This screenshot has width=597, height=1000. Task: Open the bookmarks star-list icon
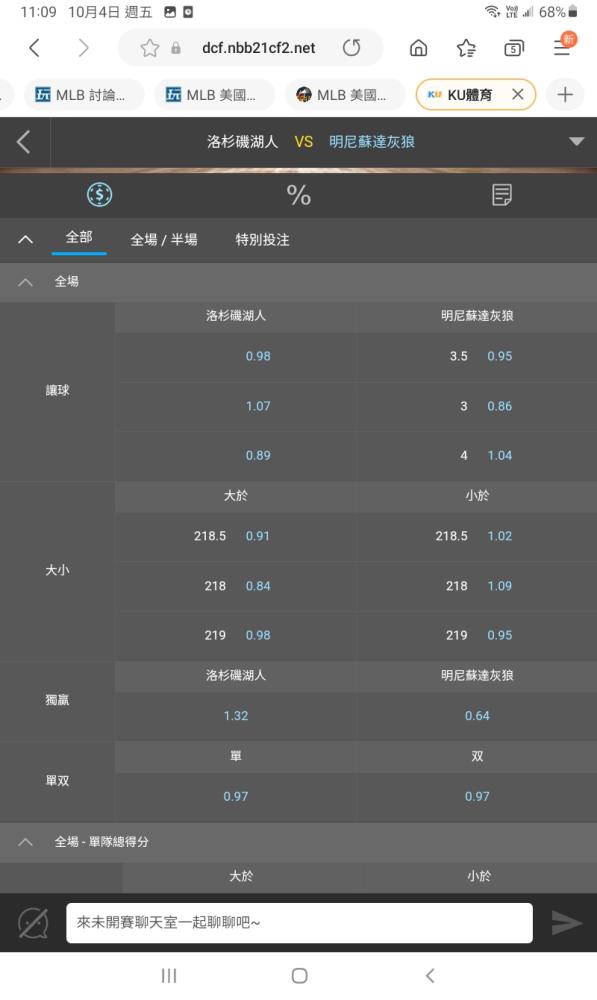click(466, 48)
